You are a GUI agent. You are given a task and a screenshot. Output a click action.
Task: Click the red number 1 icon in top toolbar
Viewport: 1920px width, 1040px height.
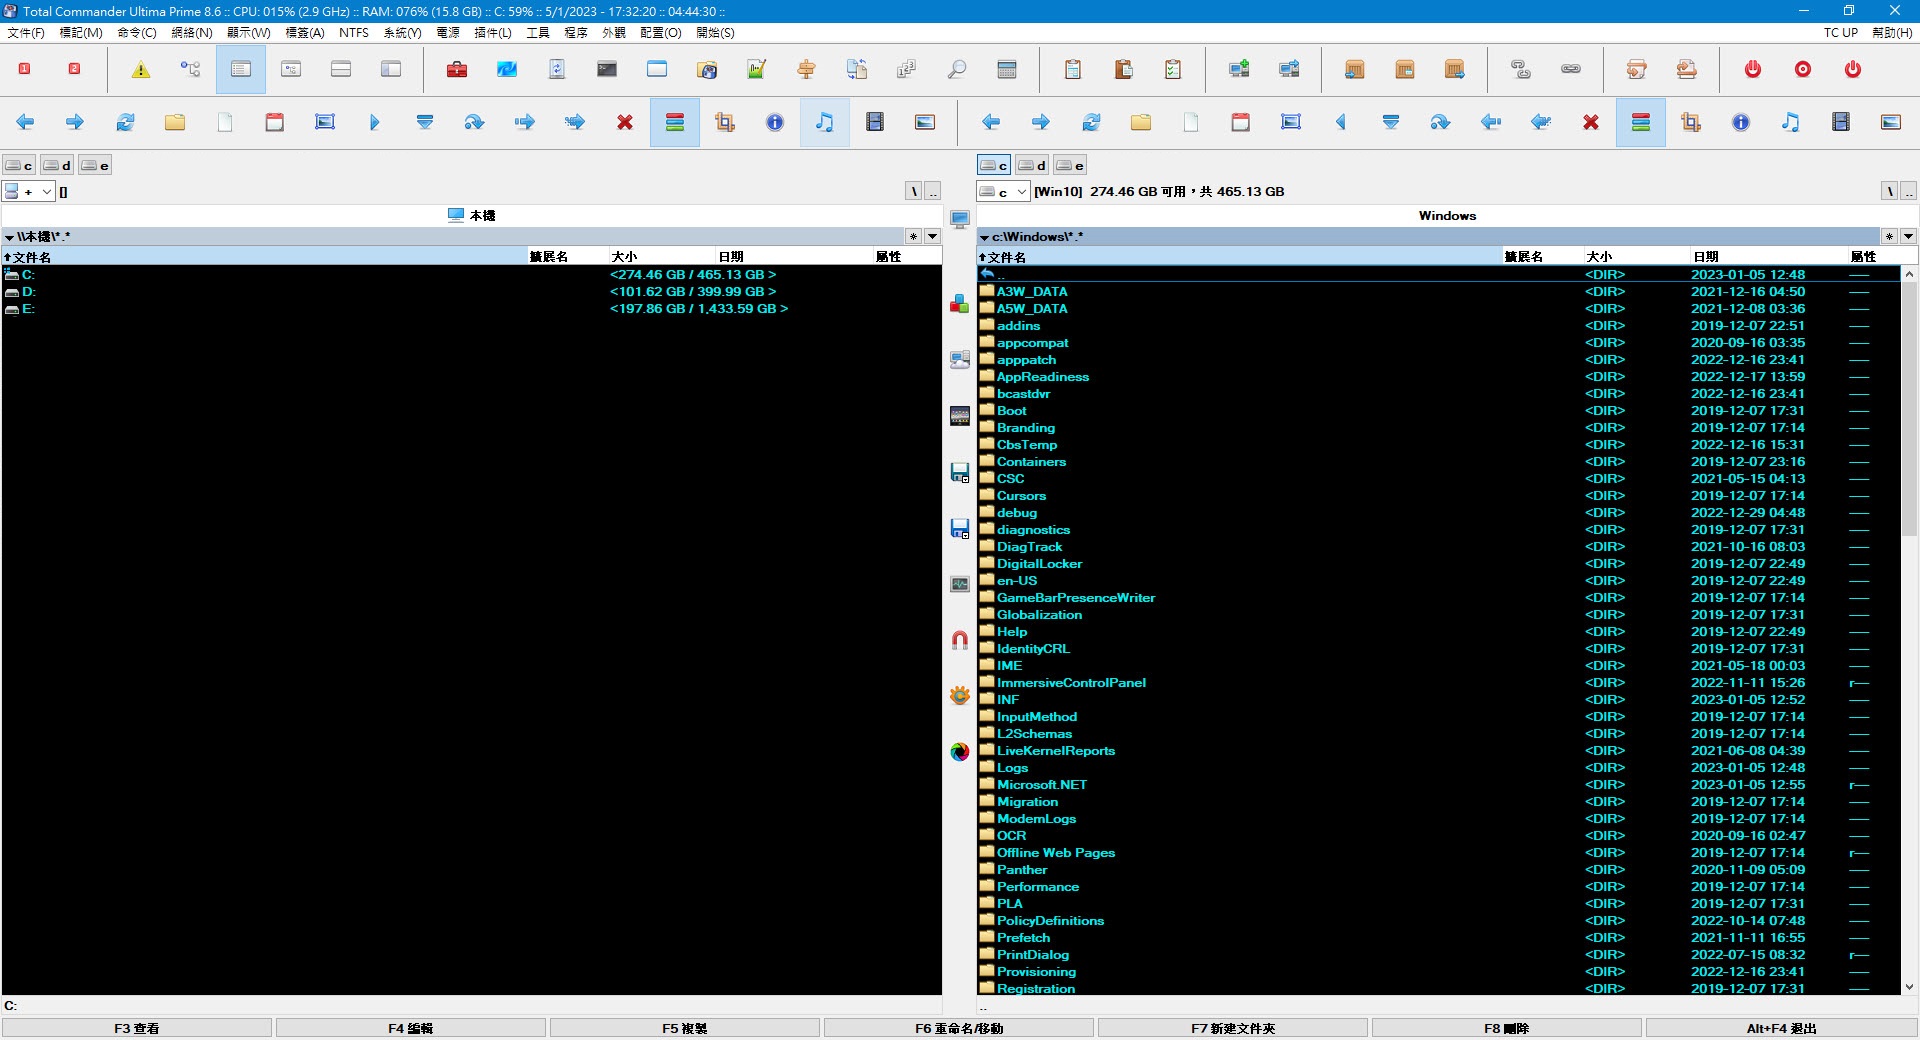click(x=25, y=69)
